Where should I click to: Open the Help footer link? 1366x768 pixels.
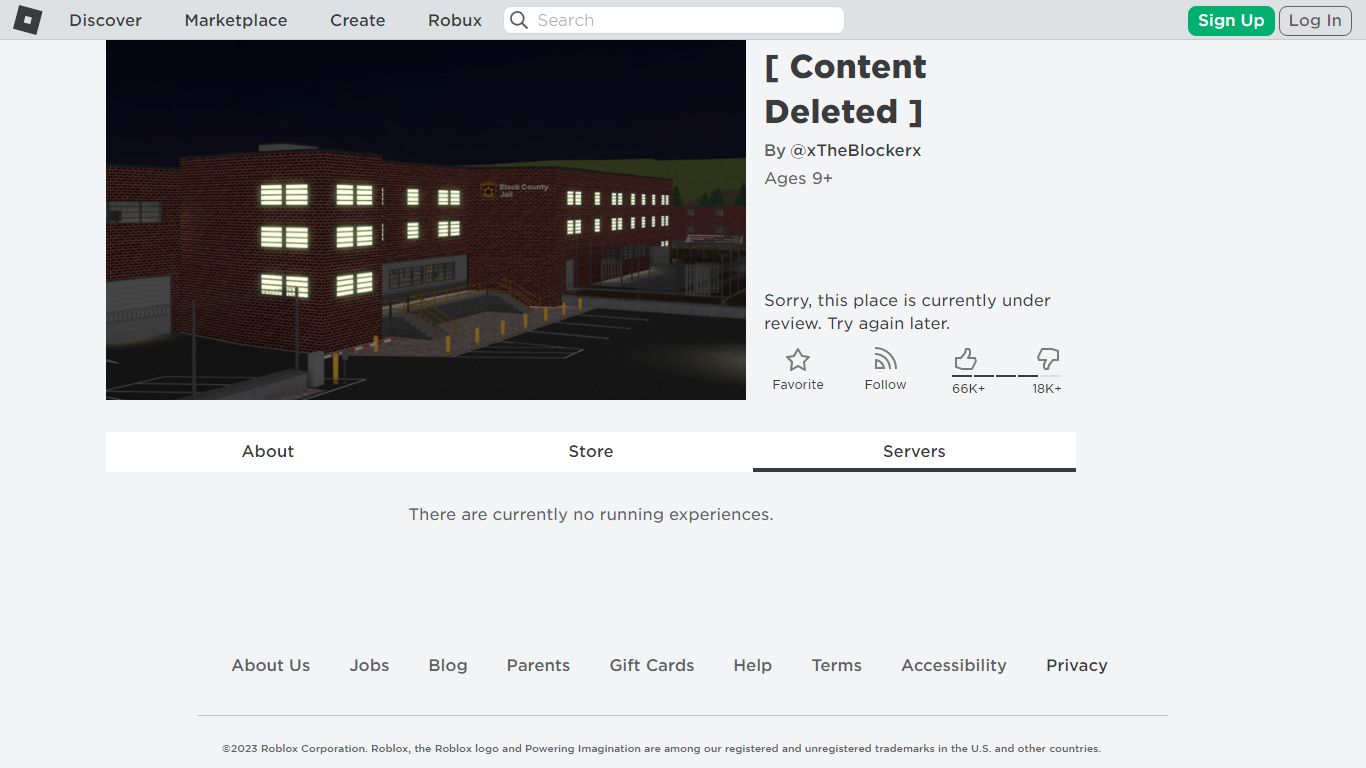[x=752, y=665]
